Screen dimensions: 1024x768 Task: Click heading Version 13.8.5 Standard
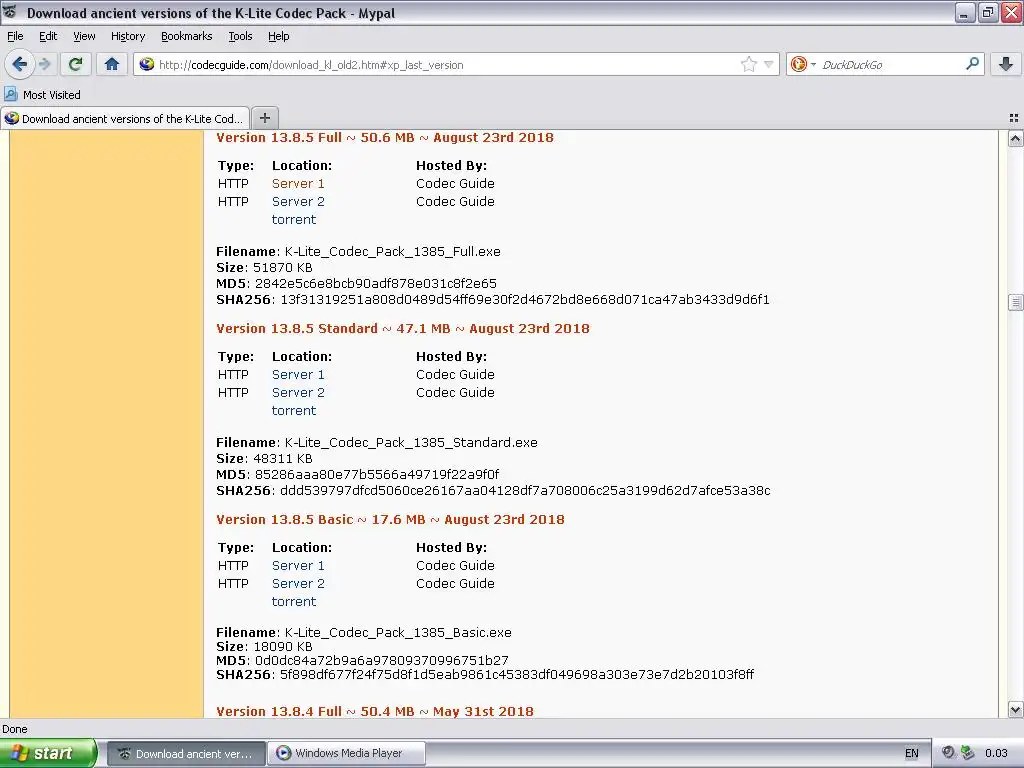(403, 328)
